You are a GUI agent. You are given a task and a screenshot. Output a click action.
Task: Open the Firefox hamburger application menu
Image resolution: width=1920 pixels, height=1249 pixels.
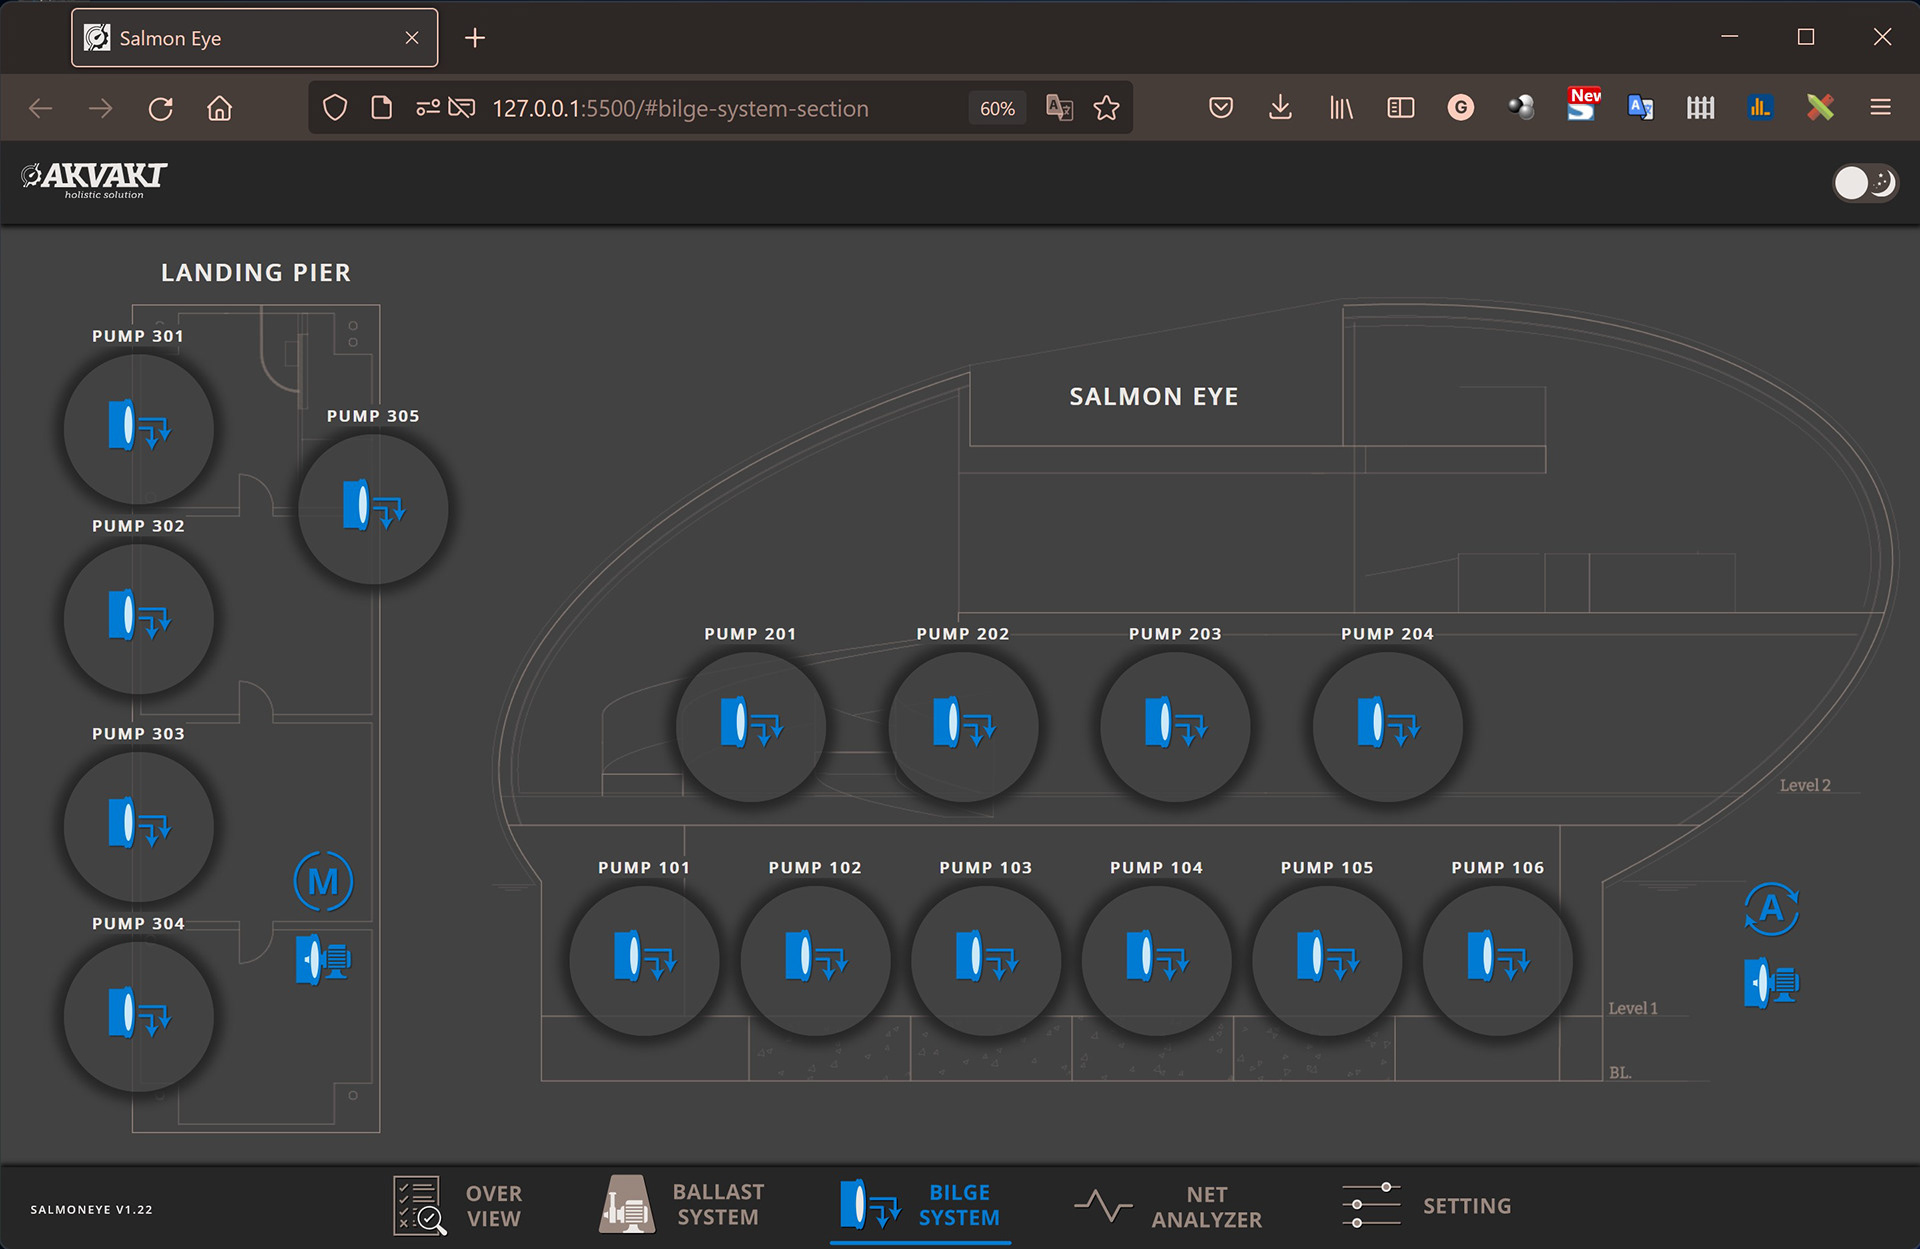pos(1880,108)
